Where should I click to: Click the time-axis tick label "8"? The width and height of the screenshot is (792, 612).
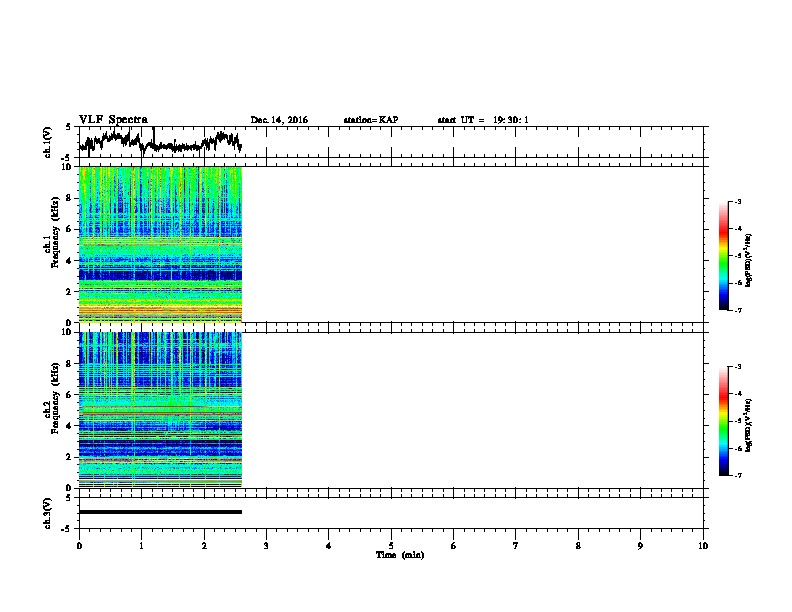pos(578,546)
